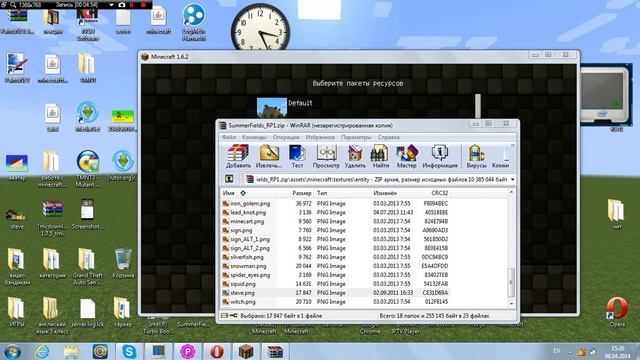Switch to Minecraft via its taskbar icon

pyautogui.click(x=246, y=351)
